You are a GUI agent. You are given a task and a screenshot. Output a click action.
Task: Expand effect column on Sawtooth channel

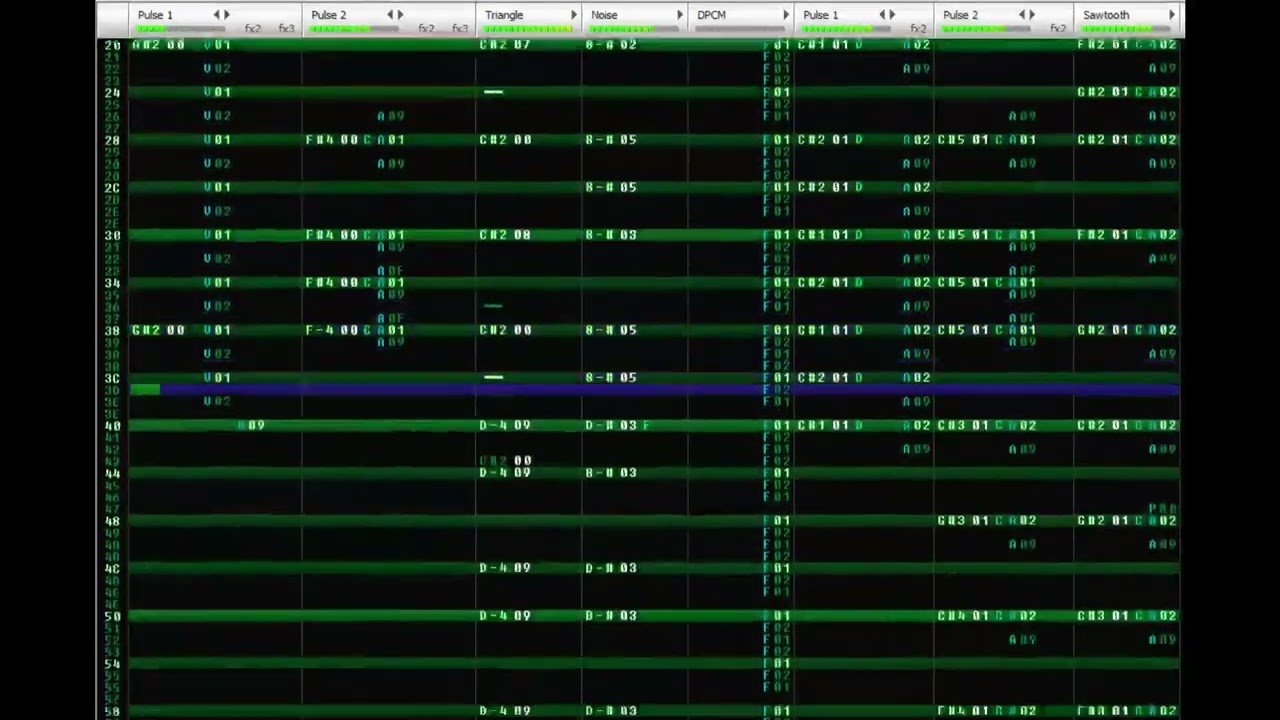(x=1172, y=15)
